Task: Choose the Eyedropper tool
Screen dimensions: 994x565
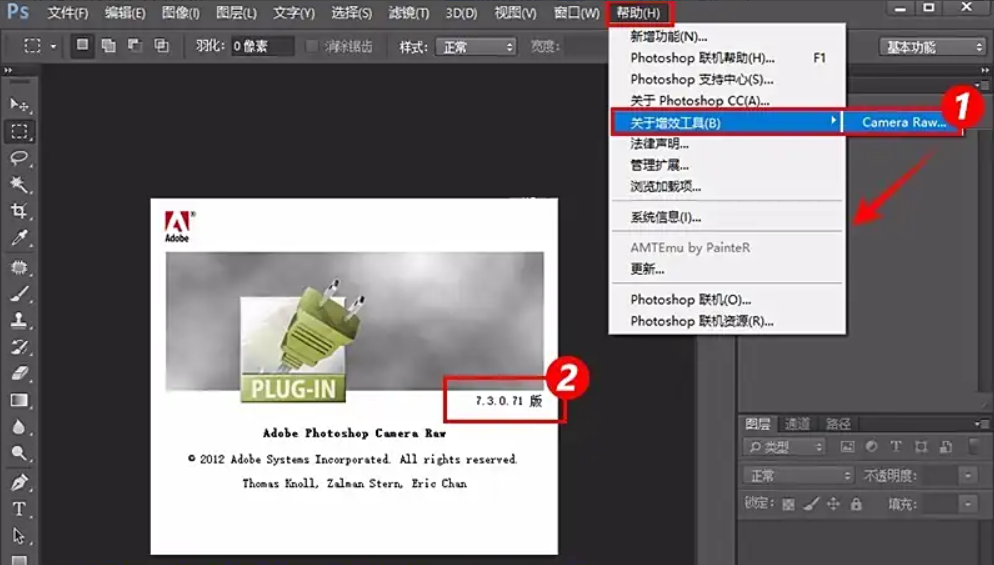Action: [x=19, y=238]
